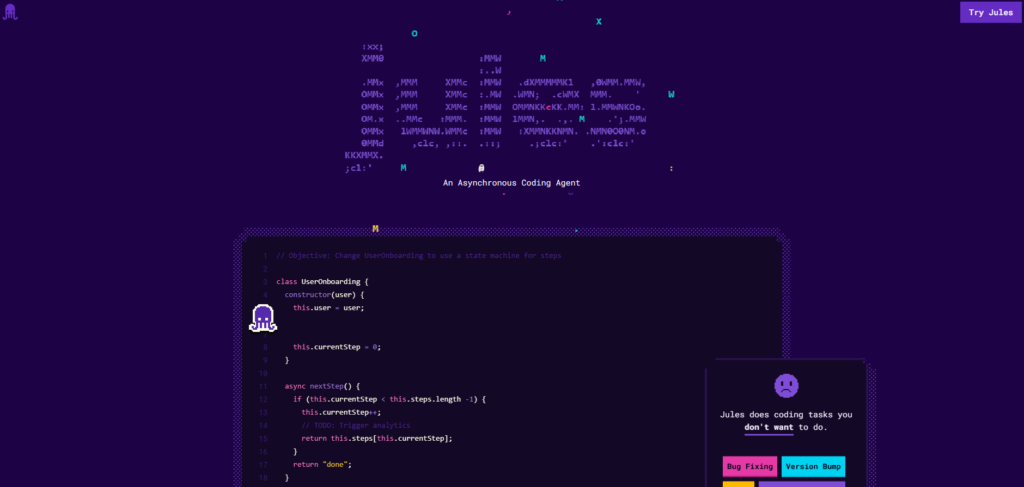The image size is (1024, 487).
Task: Click 'return this.steps[this.currentStep];' line
Action: point(377,438)
